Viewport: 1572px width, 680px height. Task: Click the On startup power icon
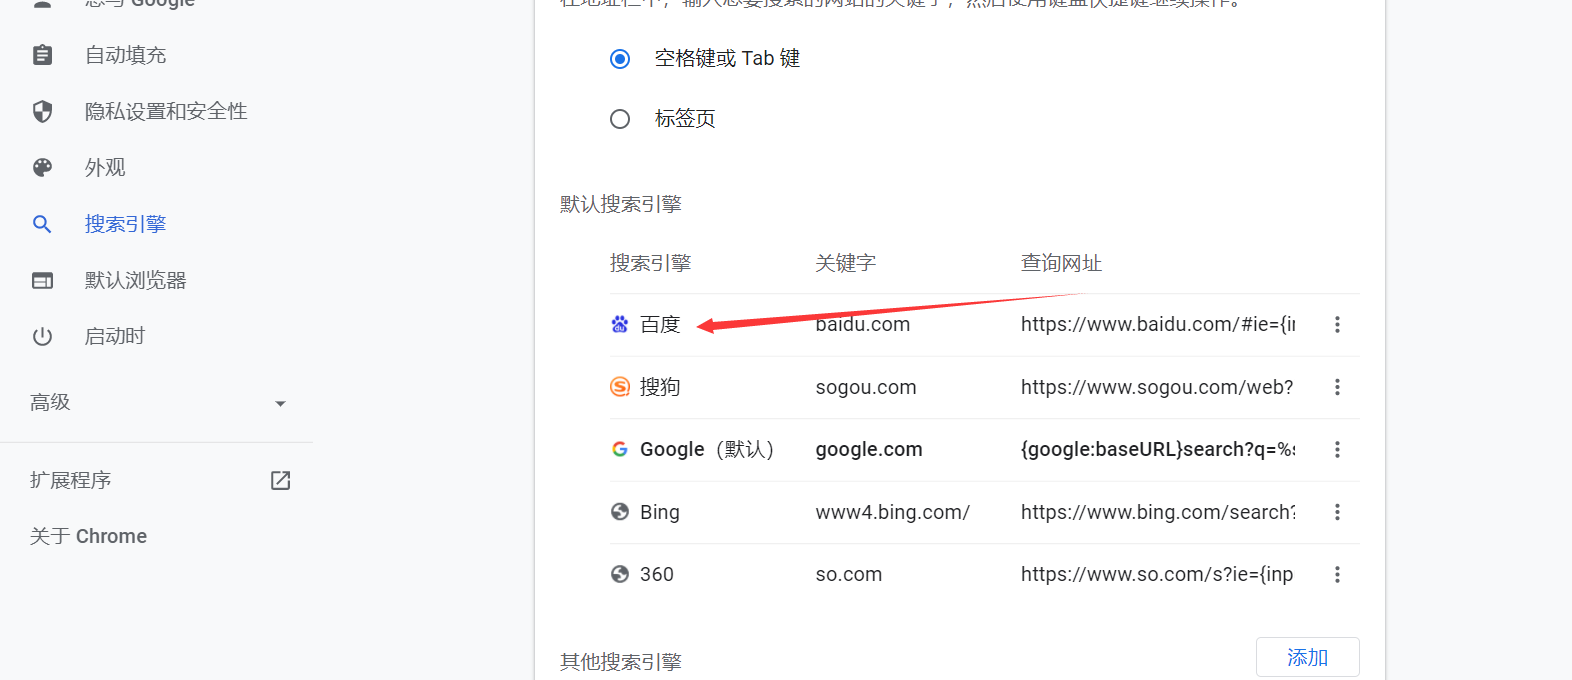click(42, 336)
